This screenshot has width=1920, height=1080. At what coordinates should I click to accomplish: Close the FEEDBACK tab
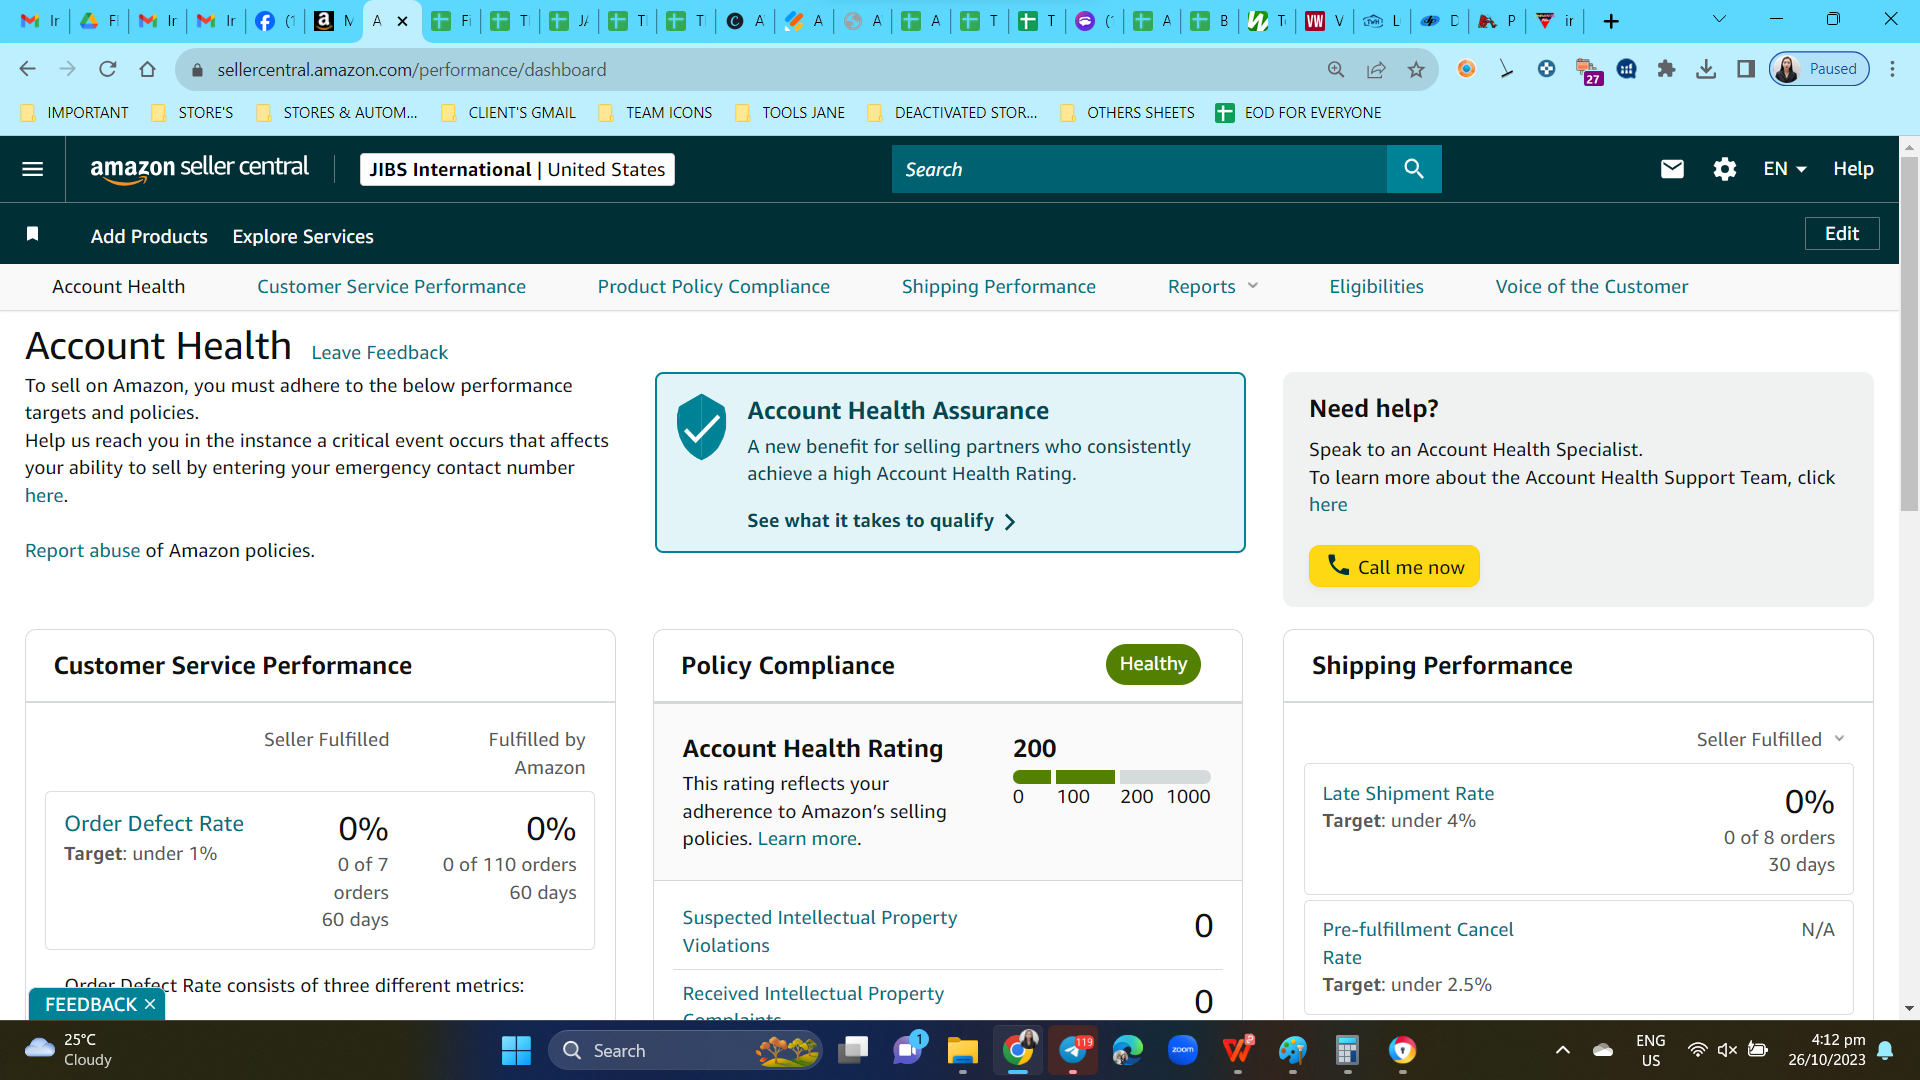pos(150,1004)
